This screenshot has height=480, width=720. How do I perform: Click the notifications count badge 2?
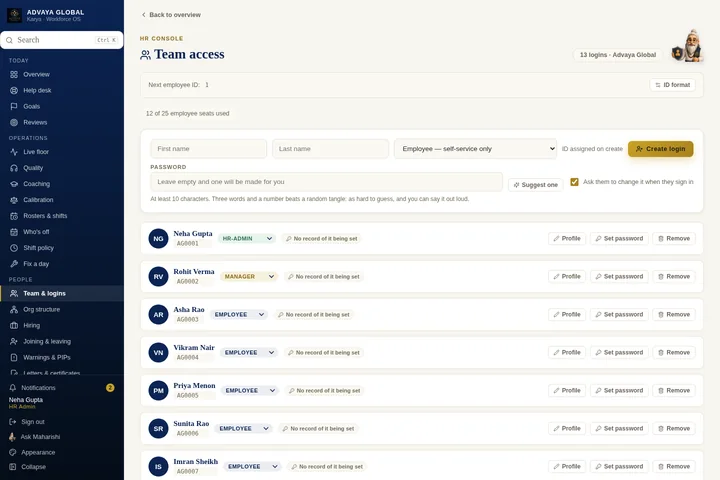coord(110,388)
